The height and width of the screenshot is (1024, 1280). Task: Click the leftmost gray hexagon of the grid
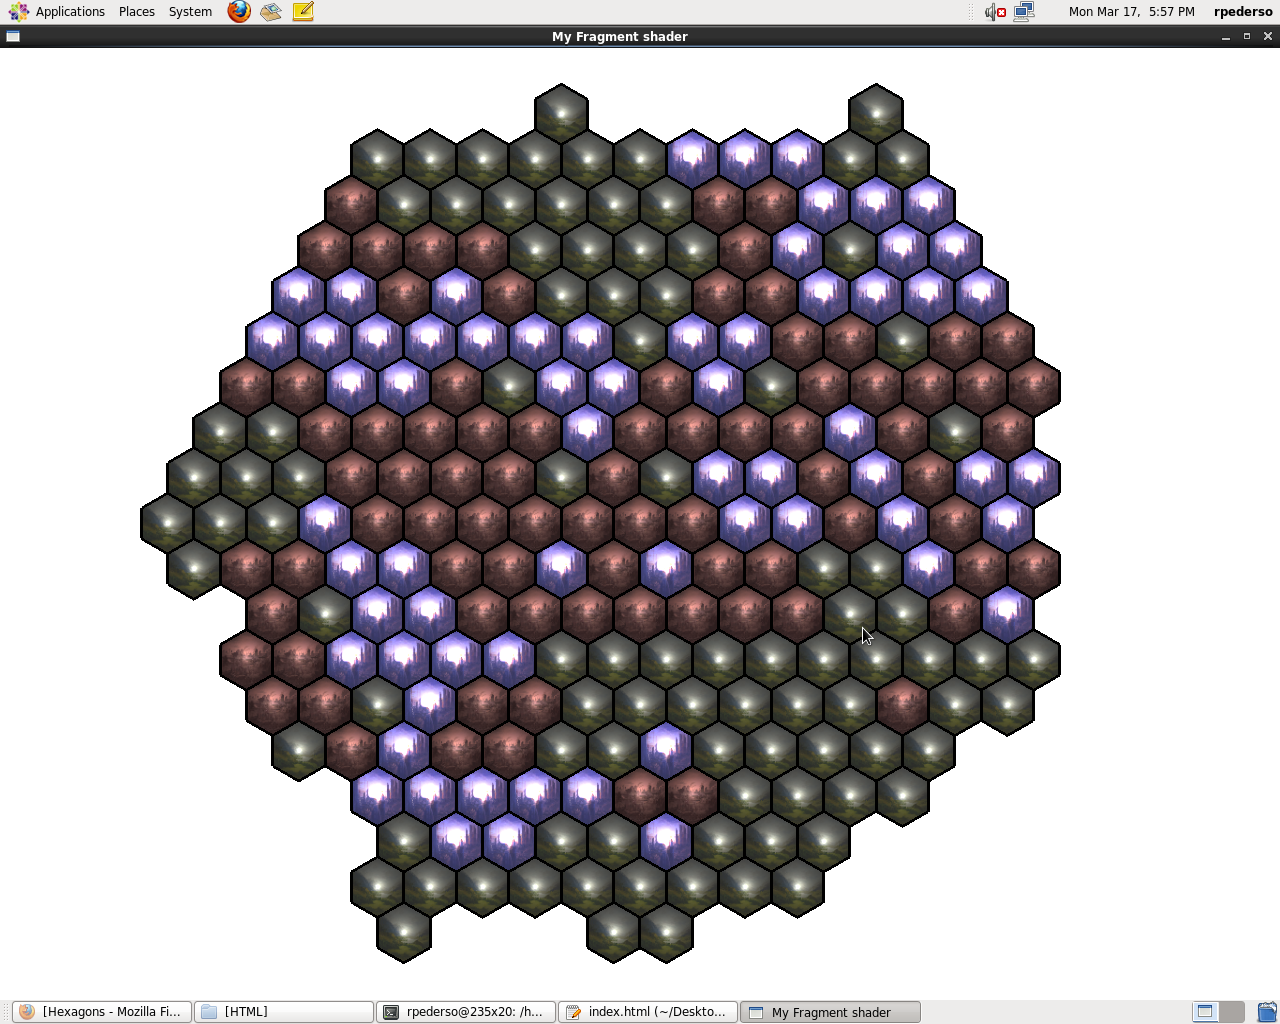(x=167, y=522)
